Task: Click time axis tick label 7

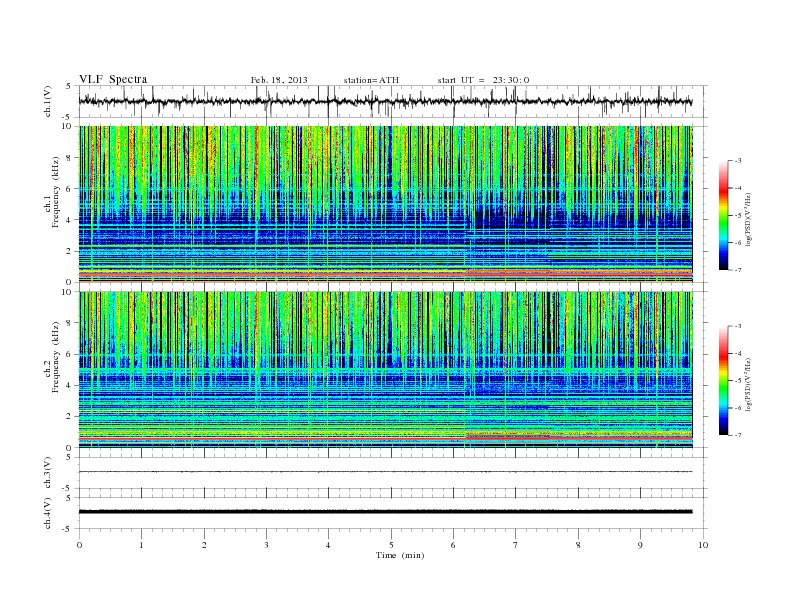Action: 516,545
